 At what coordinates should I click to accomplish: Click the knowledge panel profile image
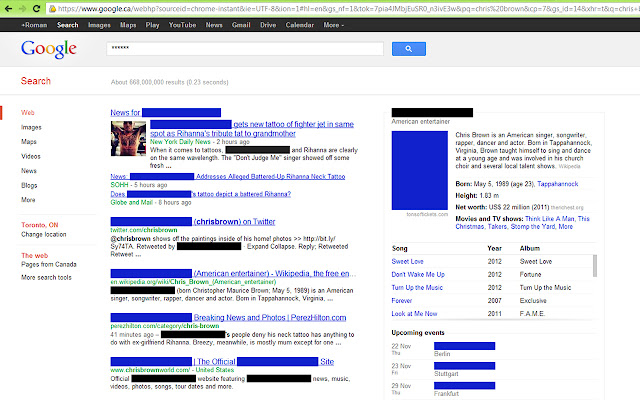click(x=420, y=170)
